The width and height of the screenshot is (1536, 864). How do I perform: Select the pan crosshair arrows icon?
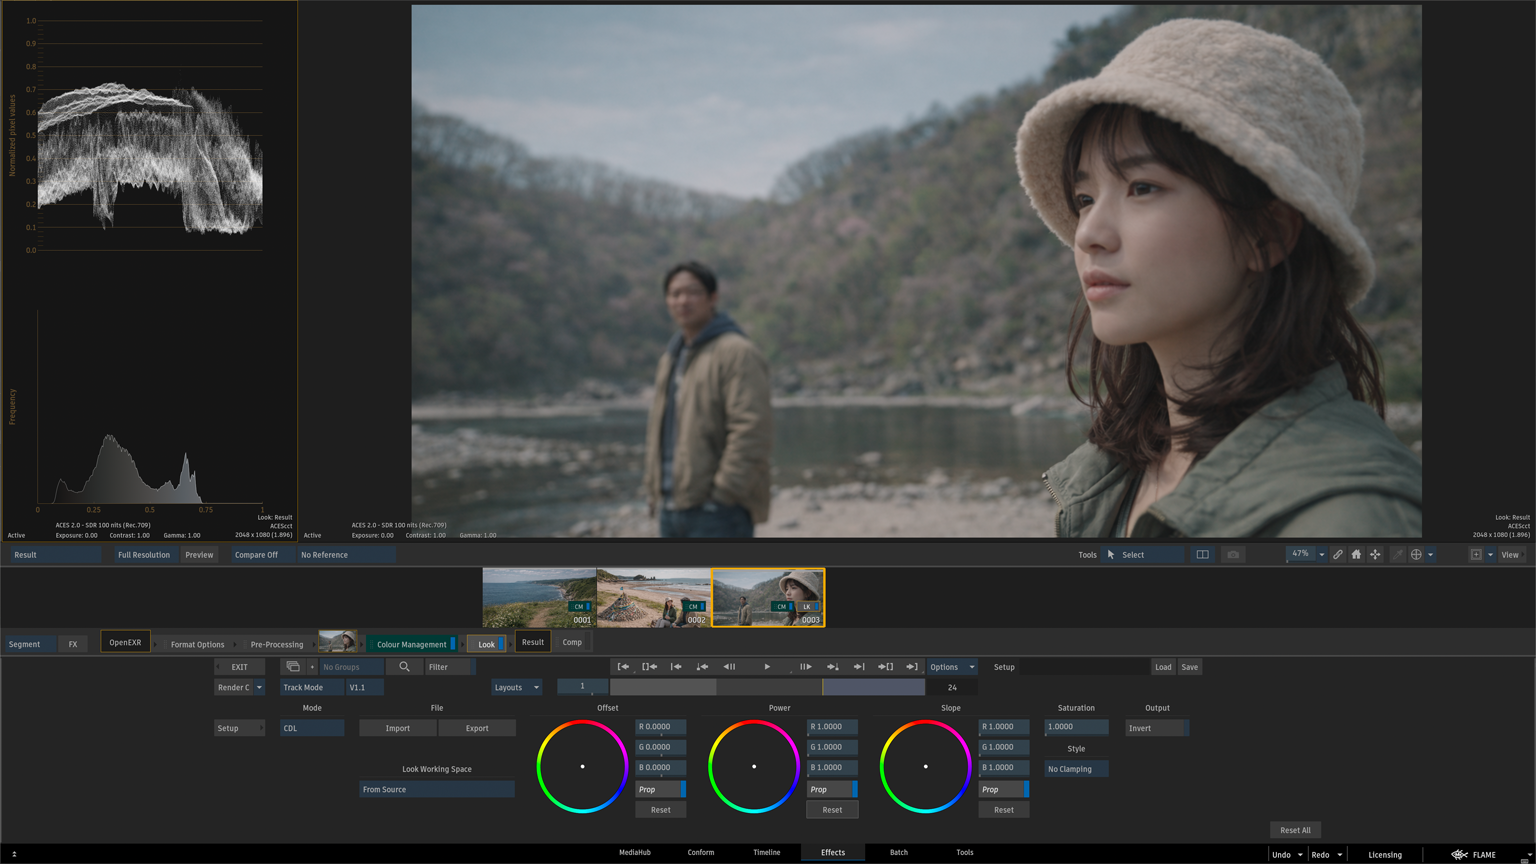1375,555
